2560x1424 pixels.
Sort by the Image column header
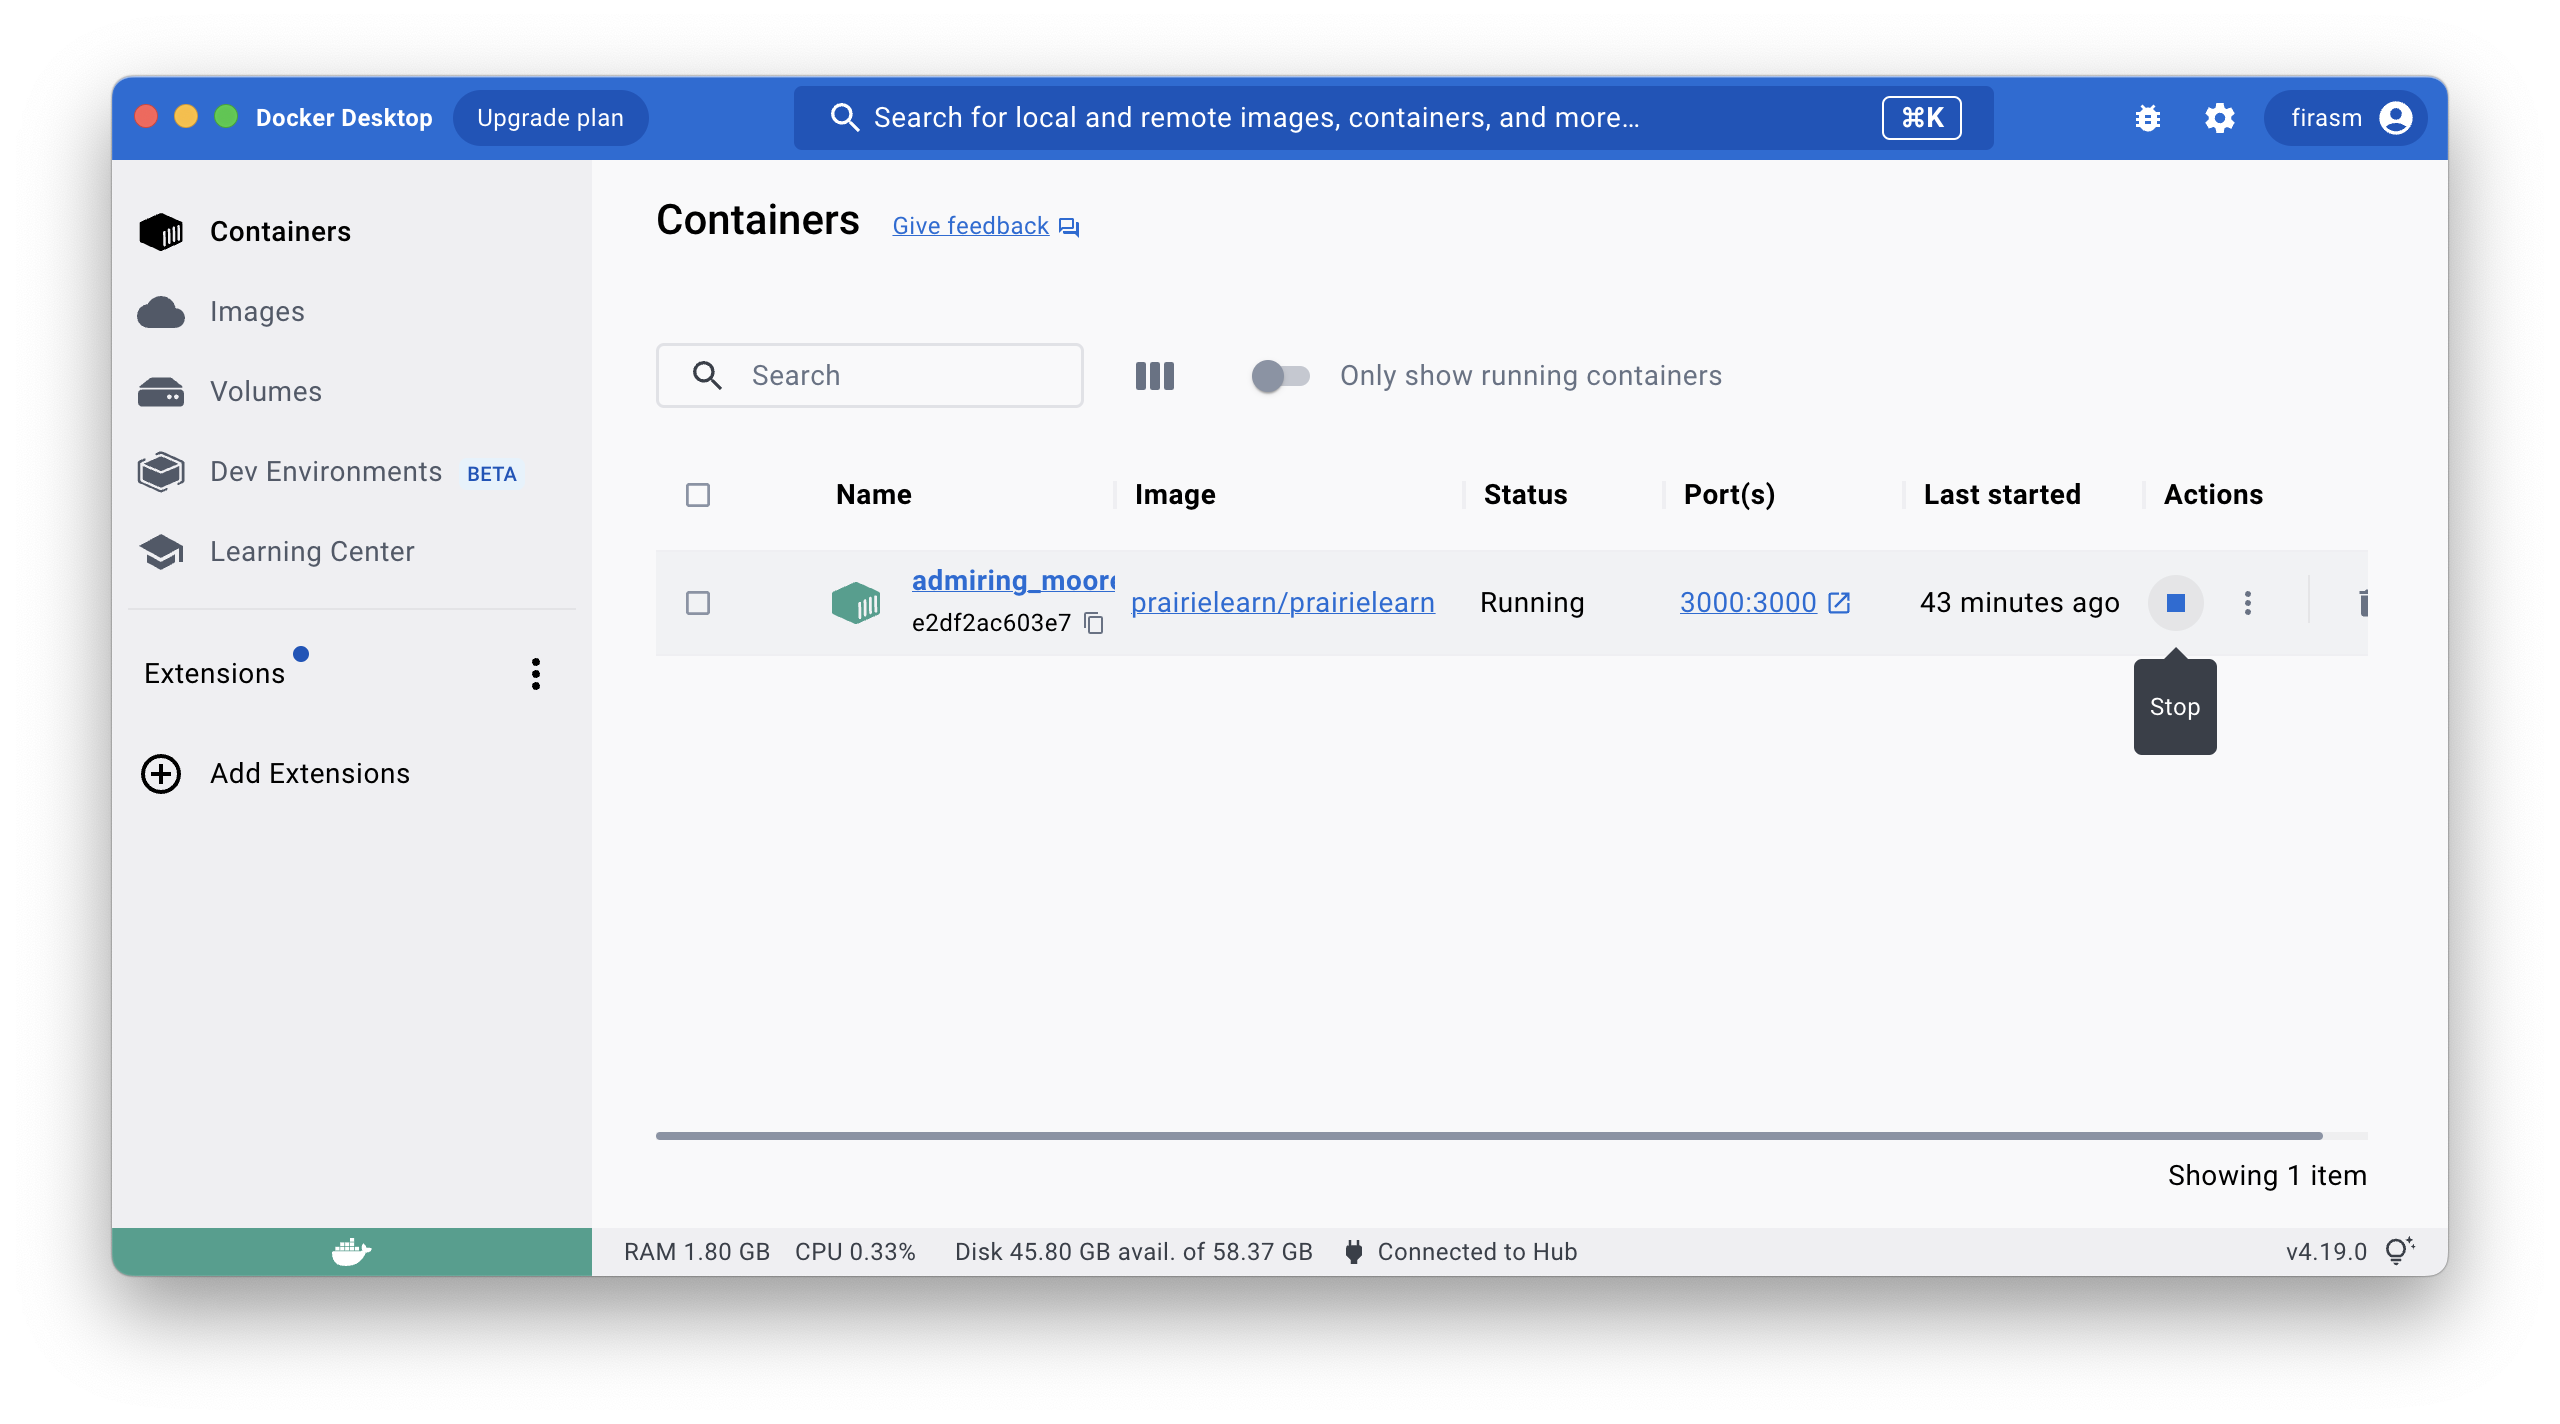point(1175,495)
